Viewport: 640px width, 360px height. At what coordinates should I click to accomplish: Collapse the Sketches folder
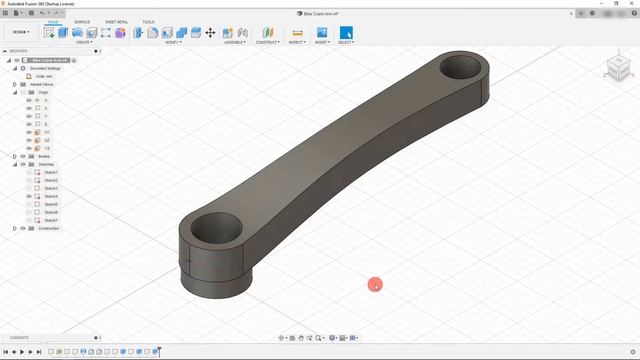(15, 164)
